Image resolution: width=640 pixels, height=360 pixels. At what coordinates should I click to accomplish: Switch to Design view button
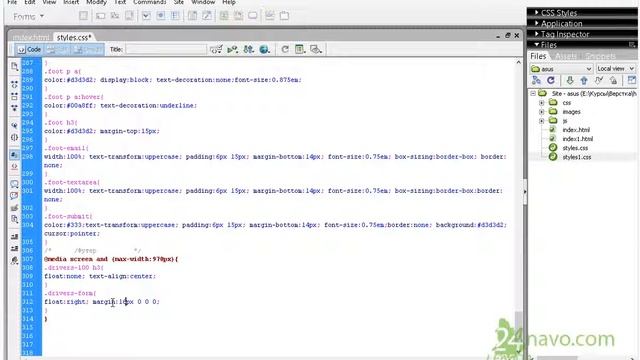pos(88,49)
